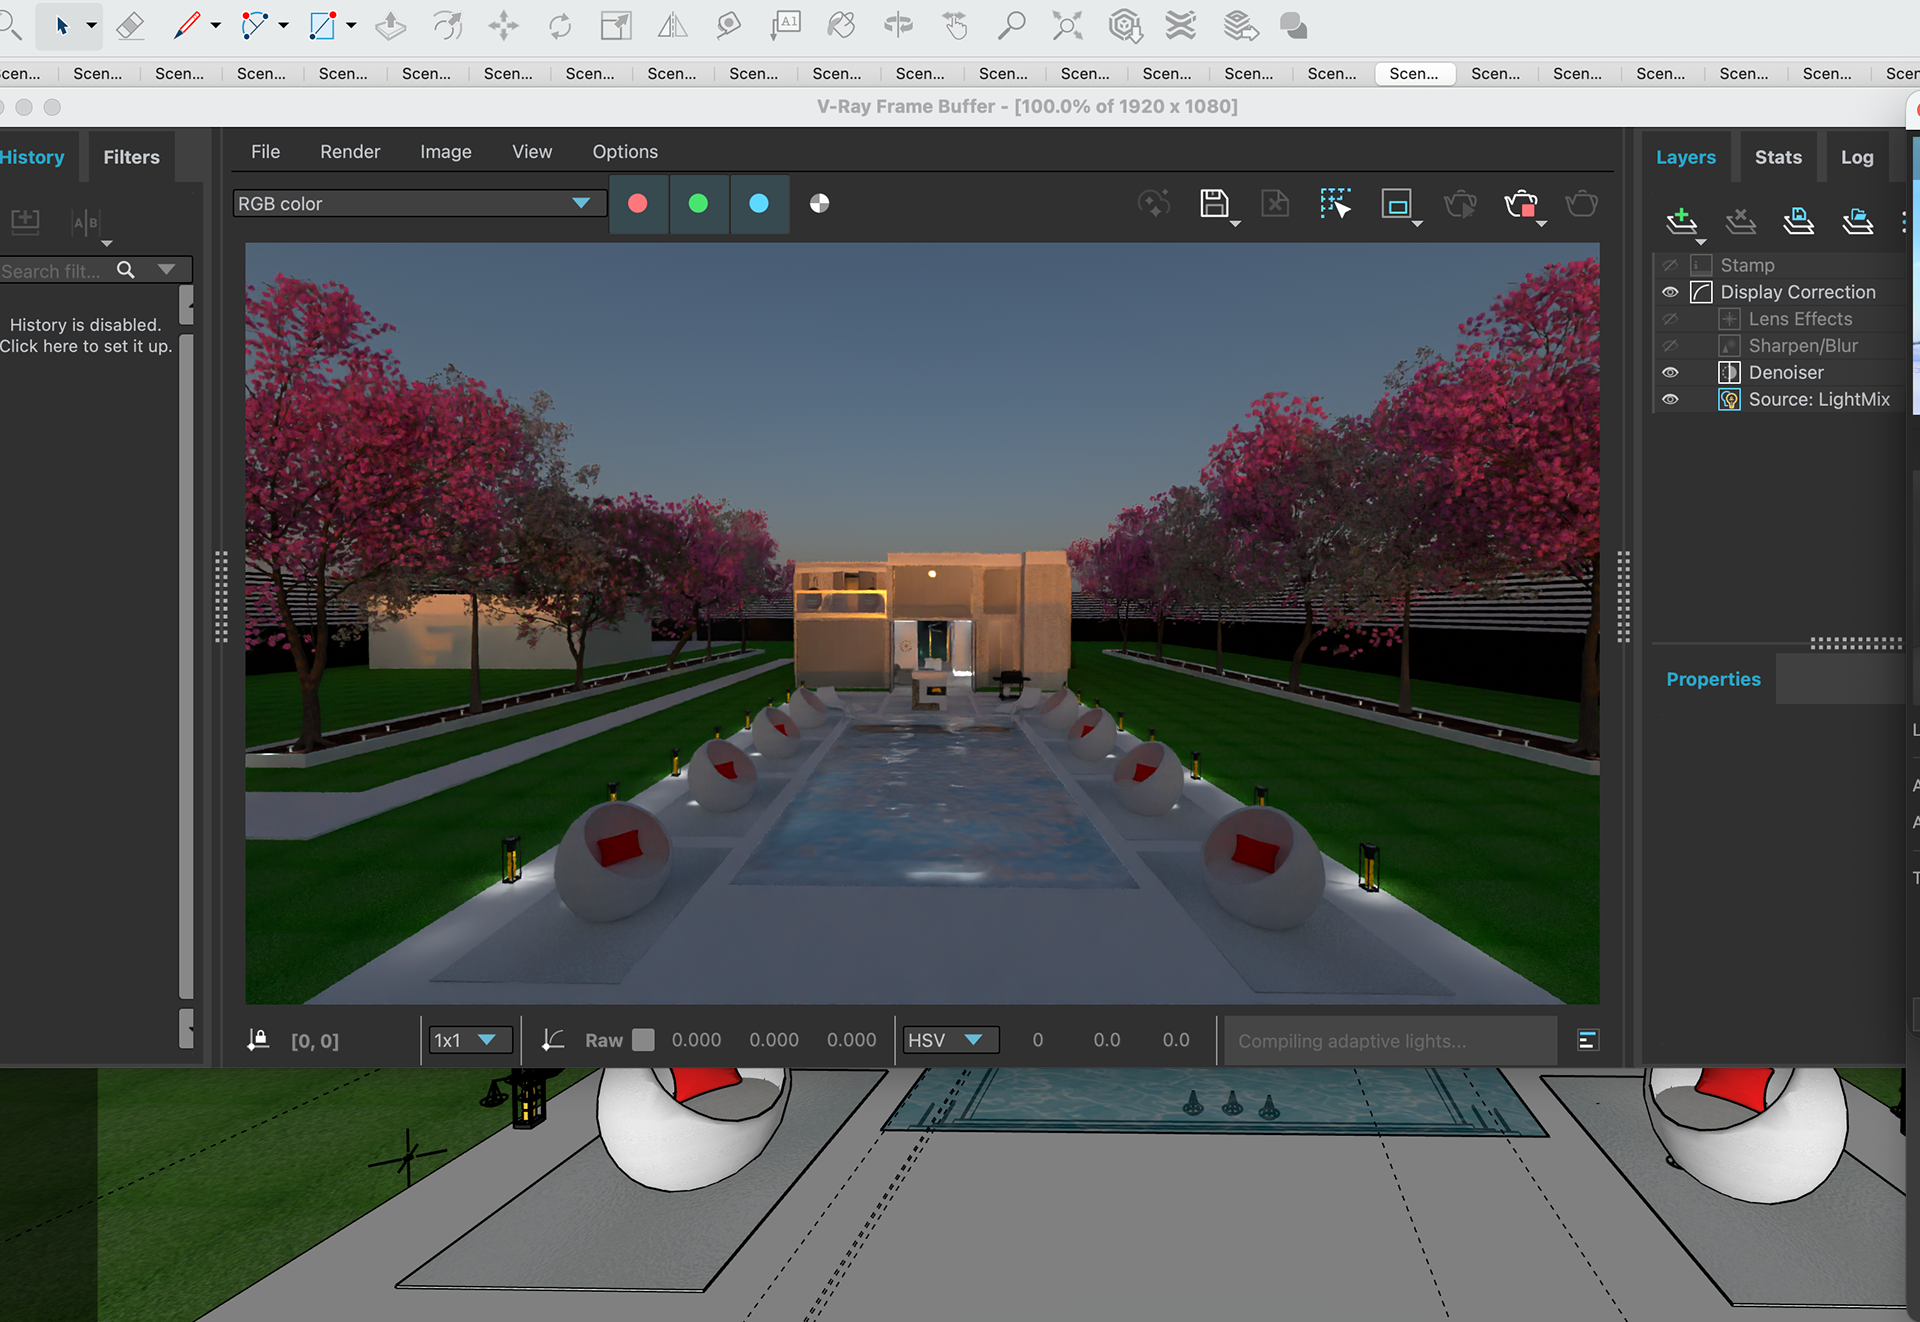Toggle Denoiser layer visibility

click(1670, 372)
